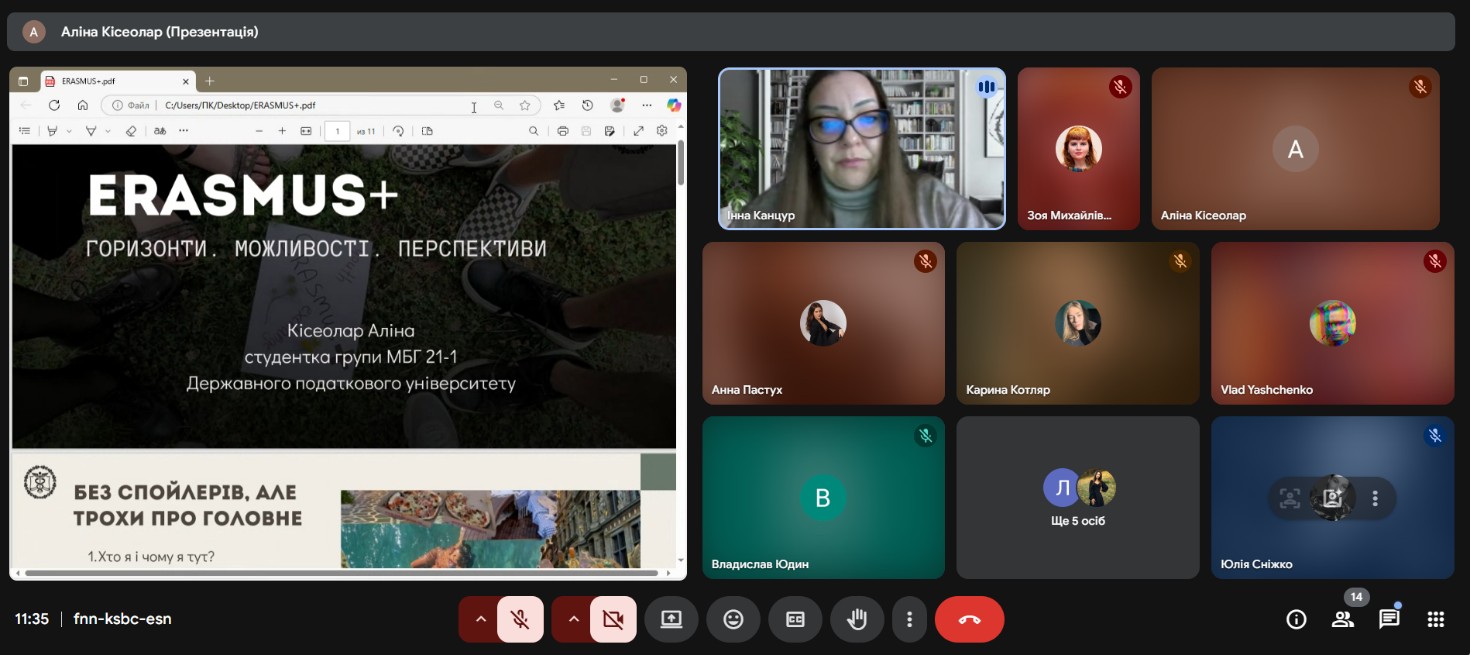Unmute the microphone
Screen dimensions: 1470x655
(x=520, y=619)
